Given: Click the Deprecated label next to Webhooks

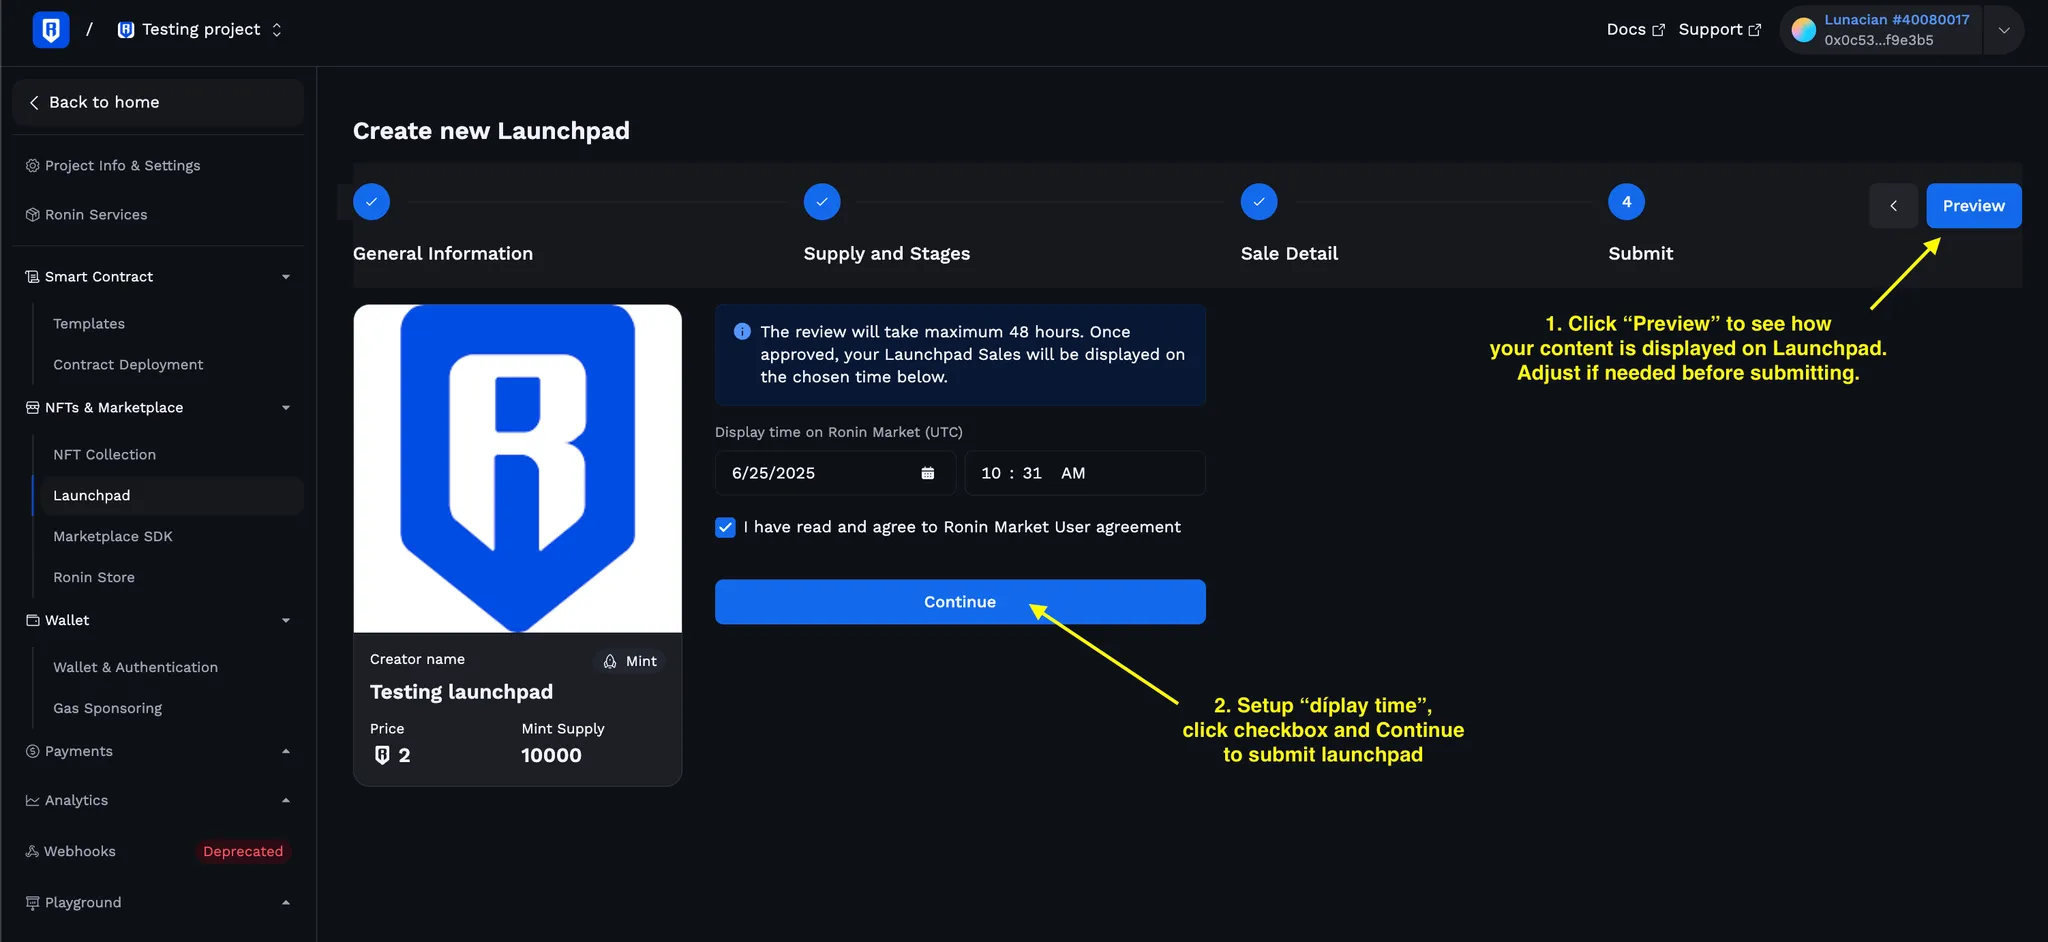Looking at the screenshot, I should tap(243, 852).
